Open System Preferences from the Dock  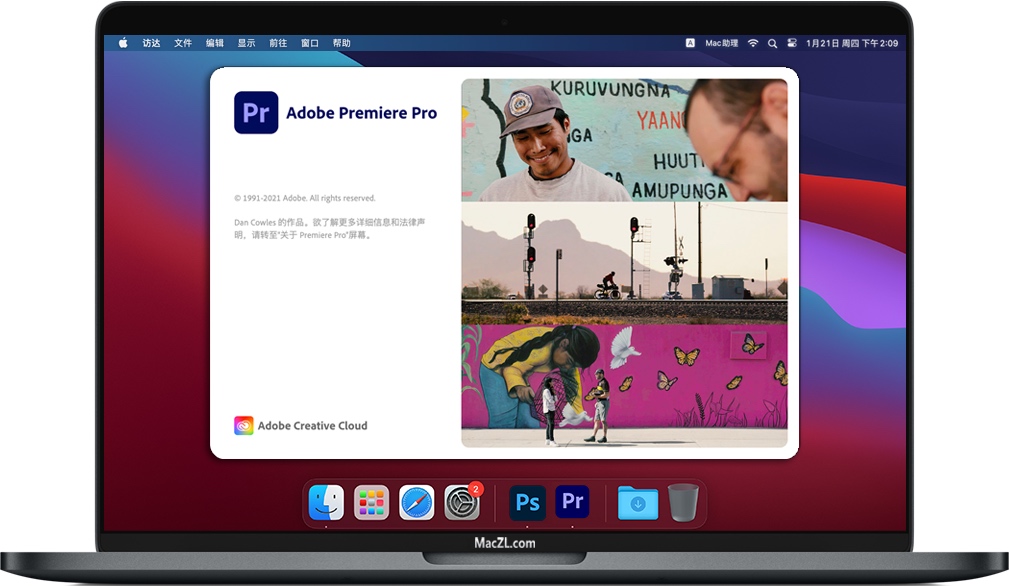click(462, 502)
